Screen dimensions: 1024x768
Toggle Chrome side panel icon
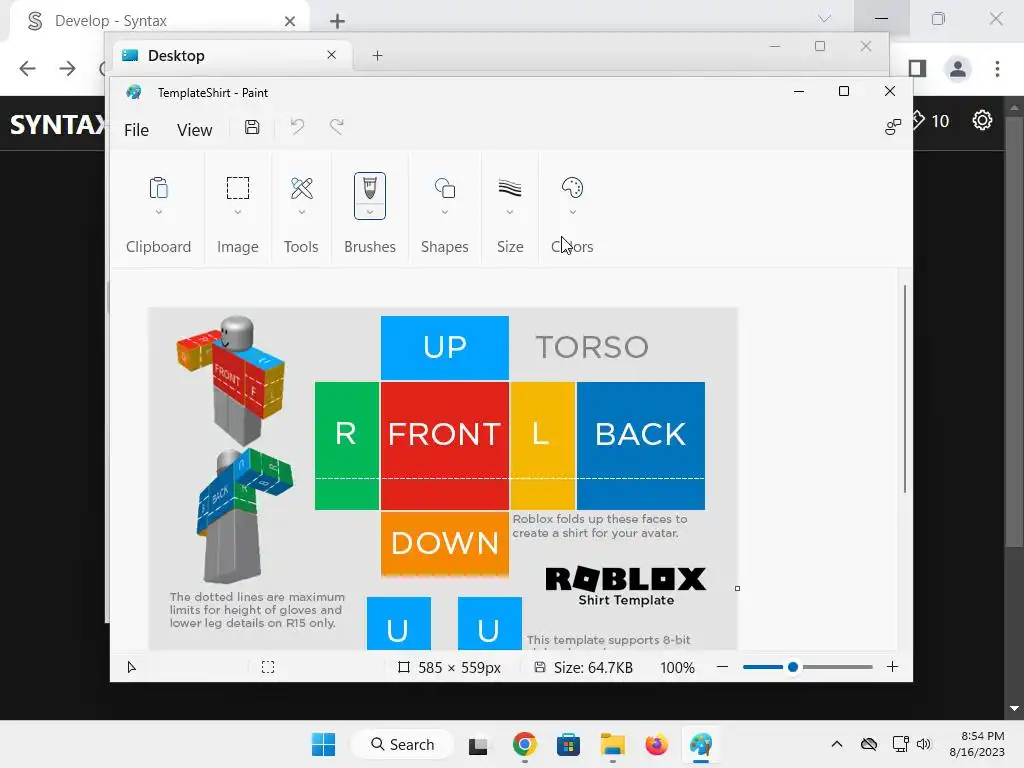pos(918,69)
